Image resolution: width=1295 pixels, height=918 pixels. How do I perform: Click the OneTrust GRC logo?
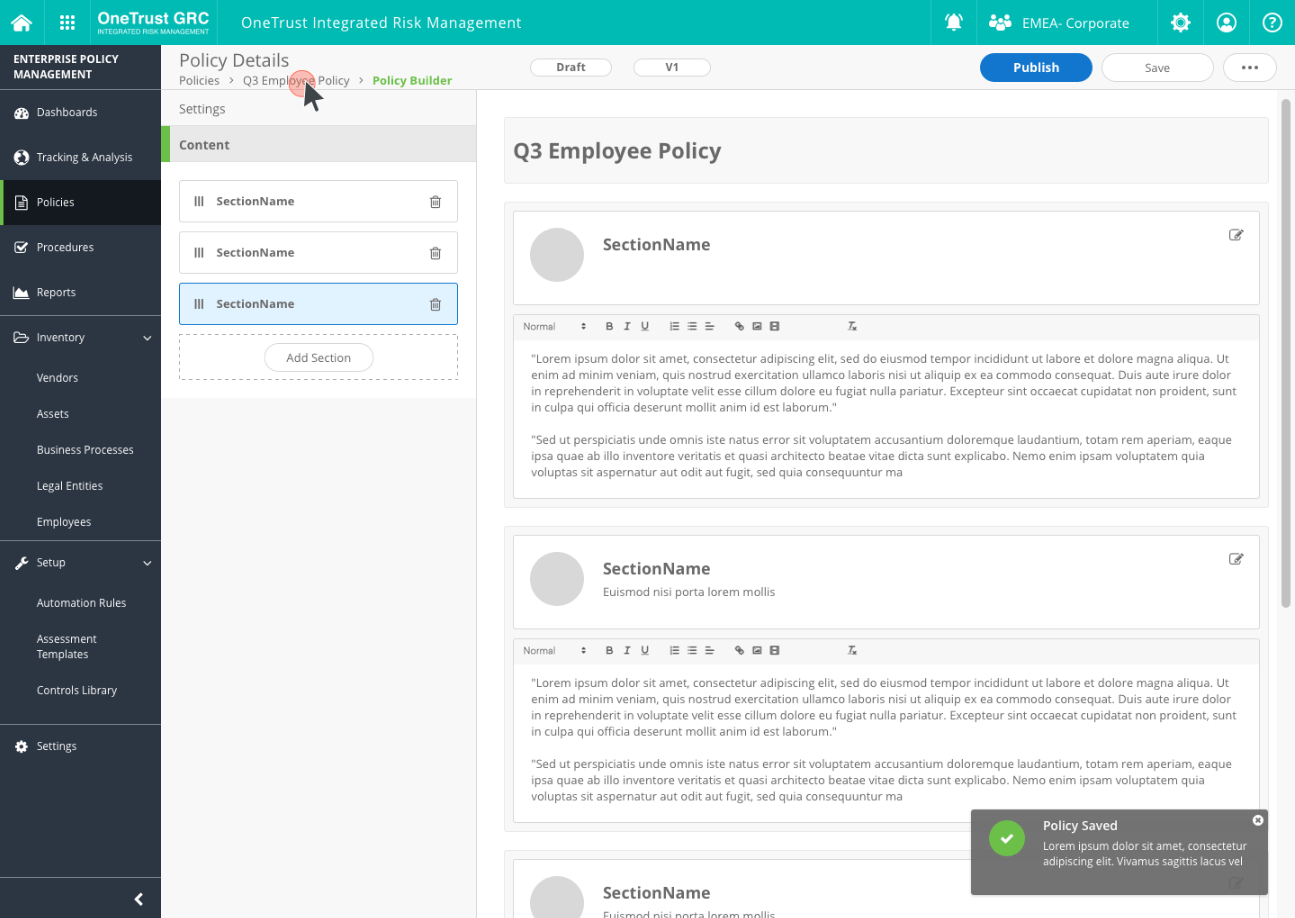153,22
